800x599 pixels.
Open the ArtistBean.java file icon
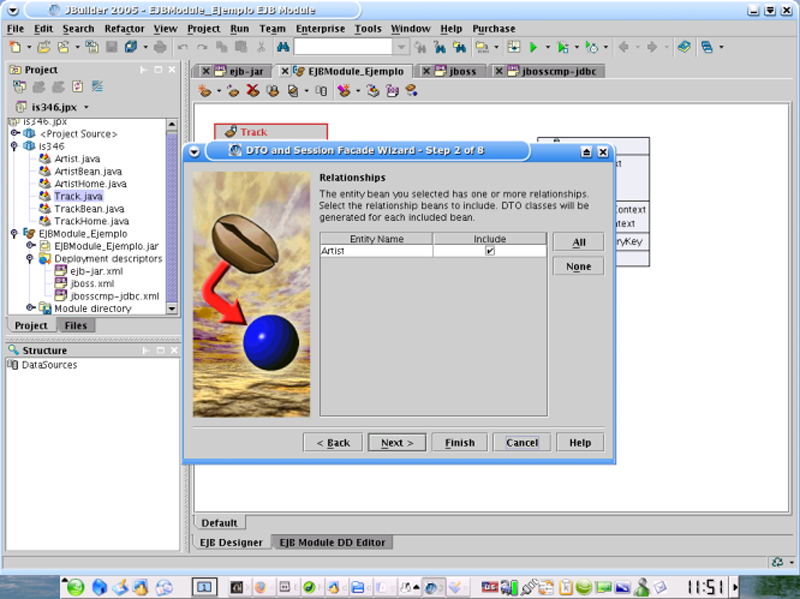coord(45,171)
